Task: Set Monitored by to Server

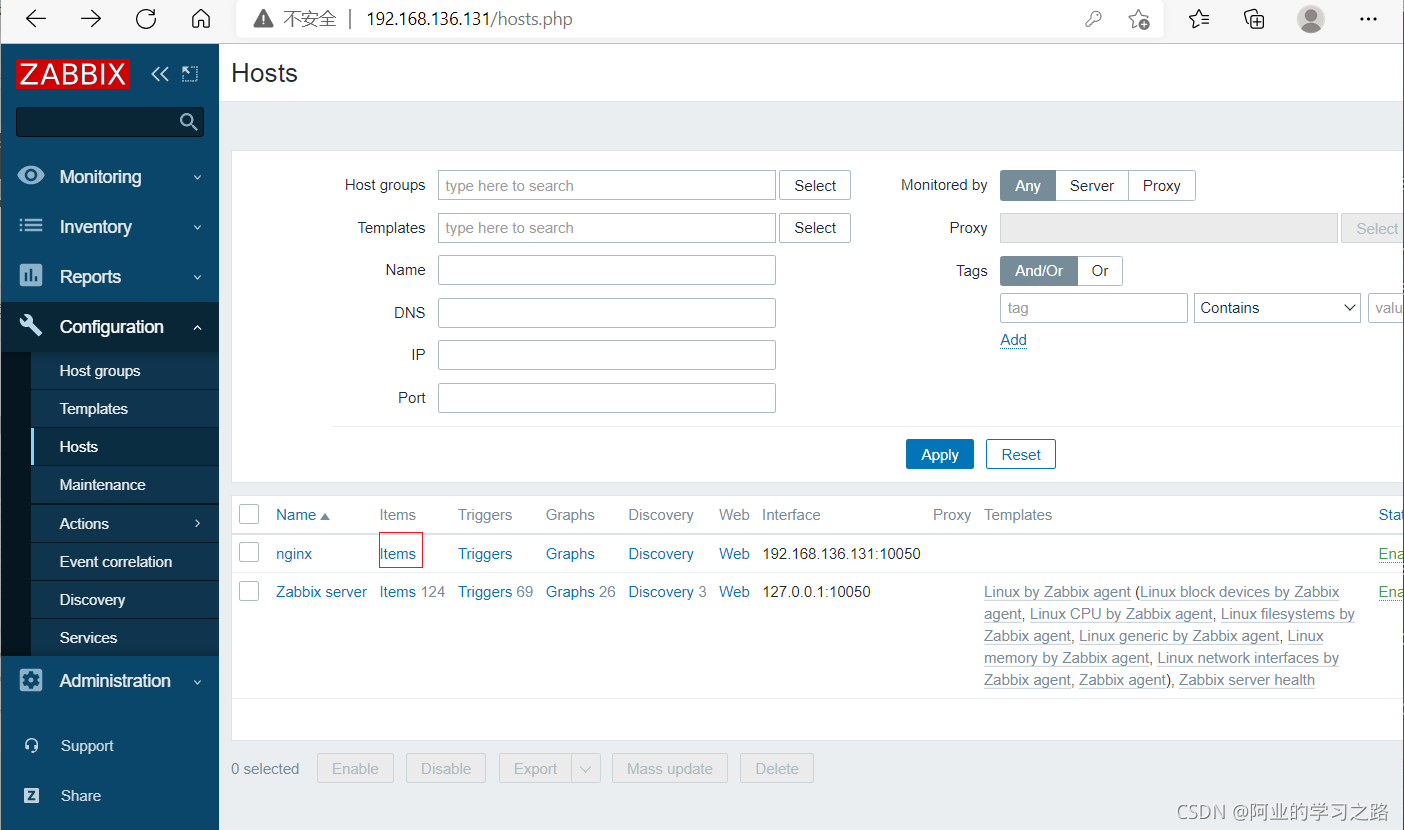Action: tap(1092, 186)
